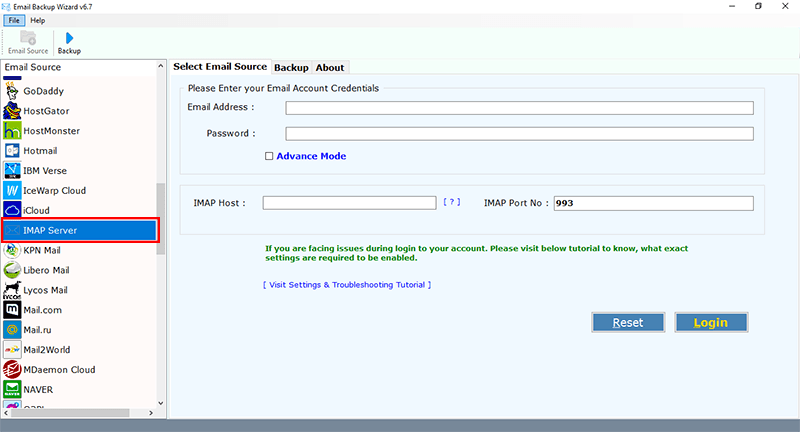Enable the Advance Mode checkbox

point(269,156)
